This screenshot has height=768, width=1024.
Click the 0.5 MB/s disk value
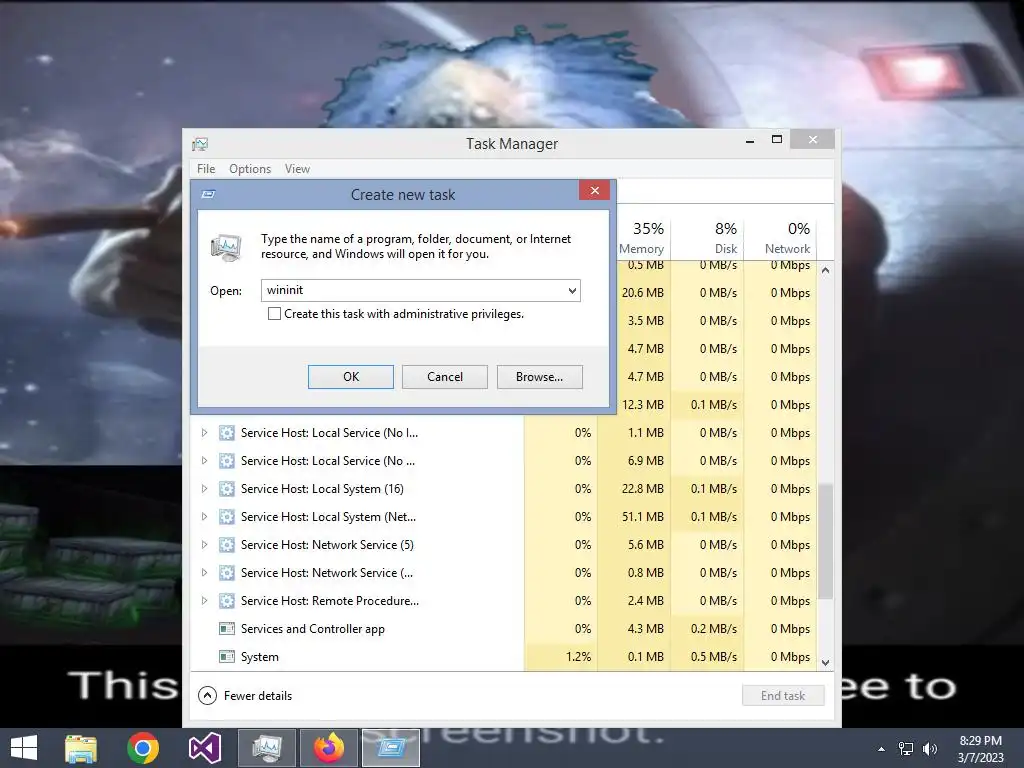tap(713, 657)
